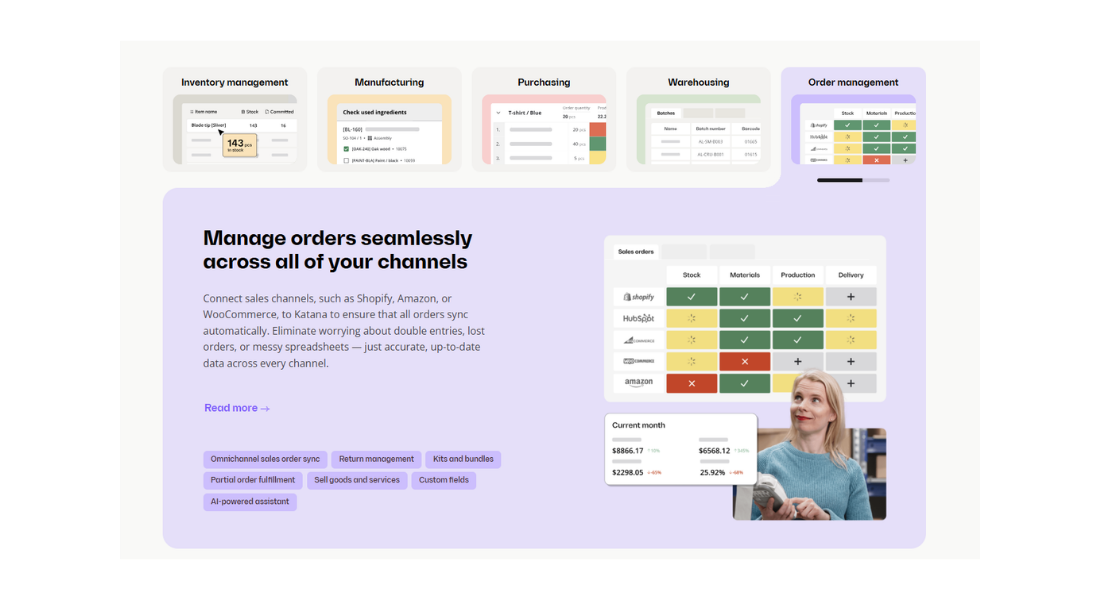Click the Amazon logo in the table
Viewport: 1100px width, 600px height.
[638, 383]
